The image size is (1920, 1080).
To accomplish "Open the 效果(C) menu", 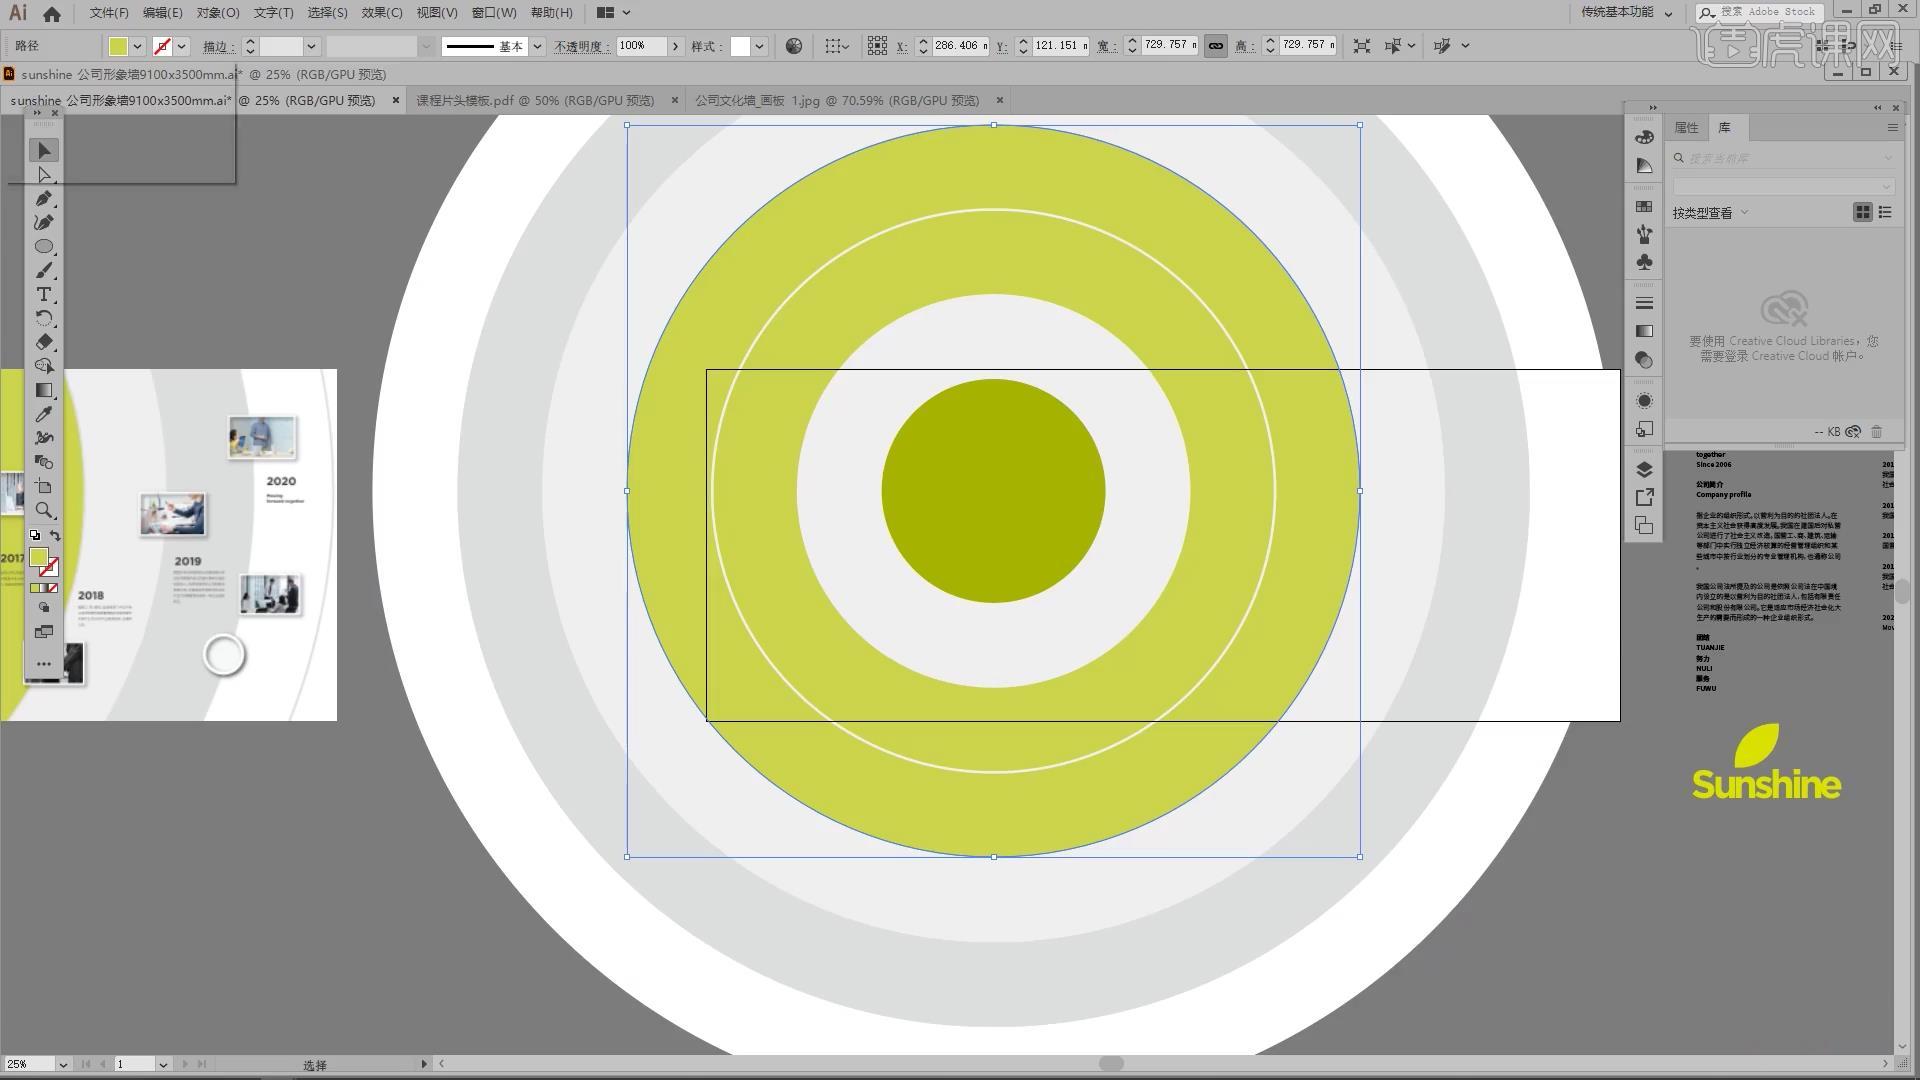I will pyautogui.click(x=381, y=13).
